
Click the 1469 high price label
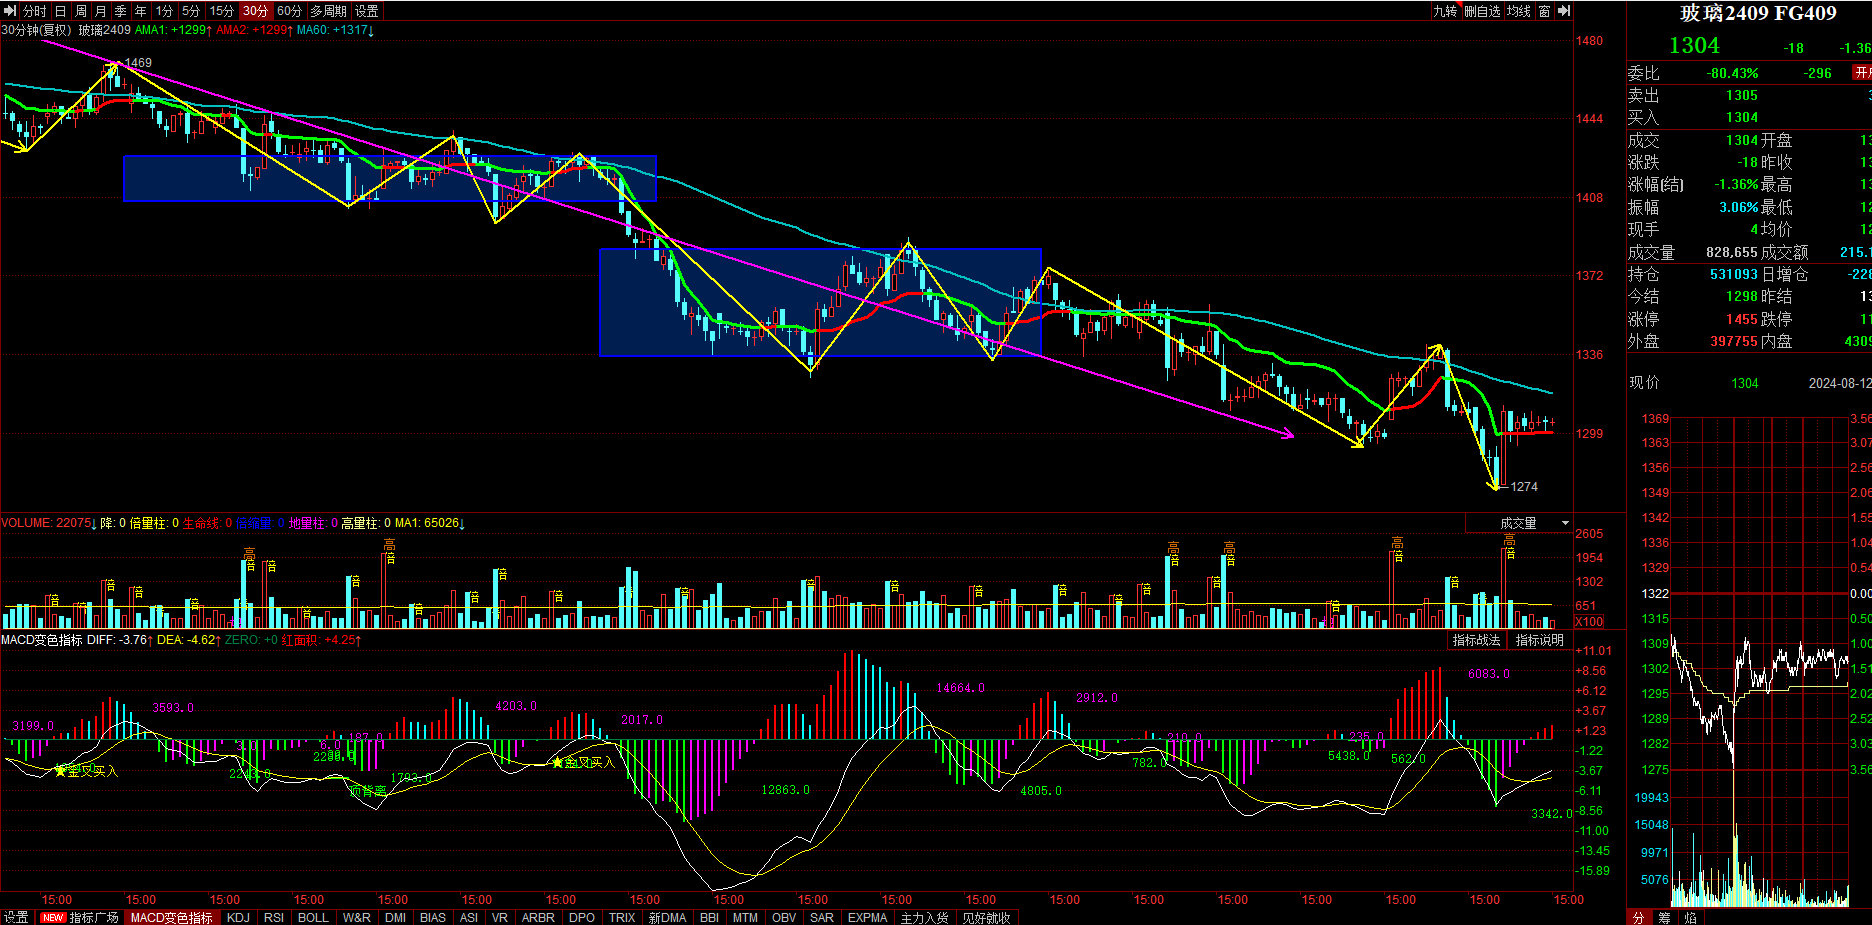138,62
